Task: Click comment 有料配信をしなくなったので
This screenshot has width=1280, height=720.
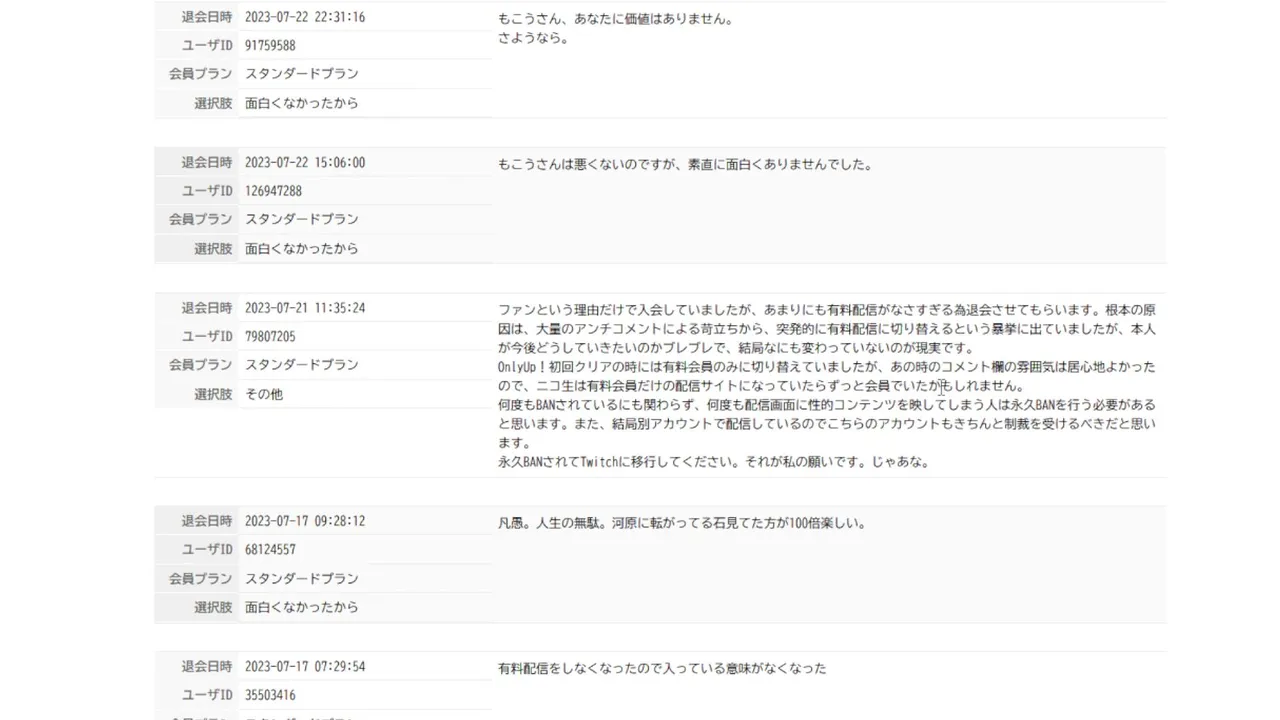Action: click(x=662, y=668)
